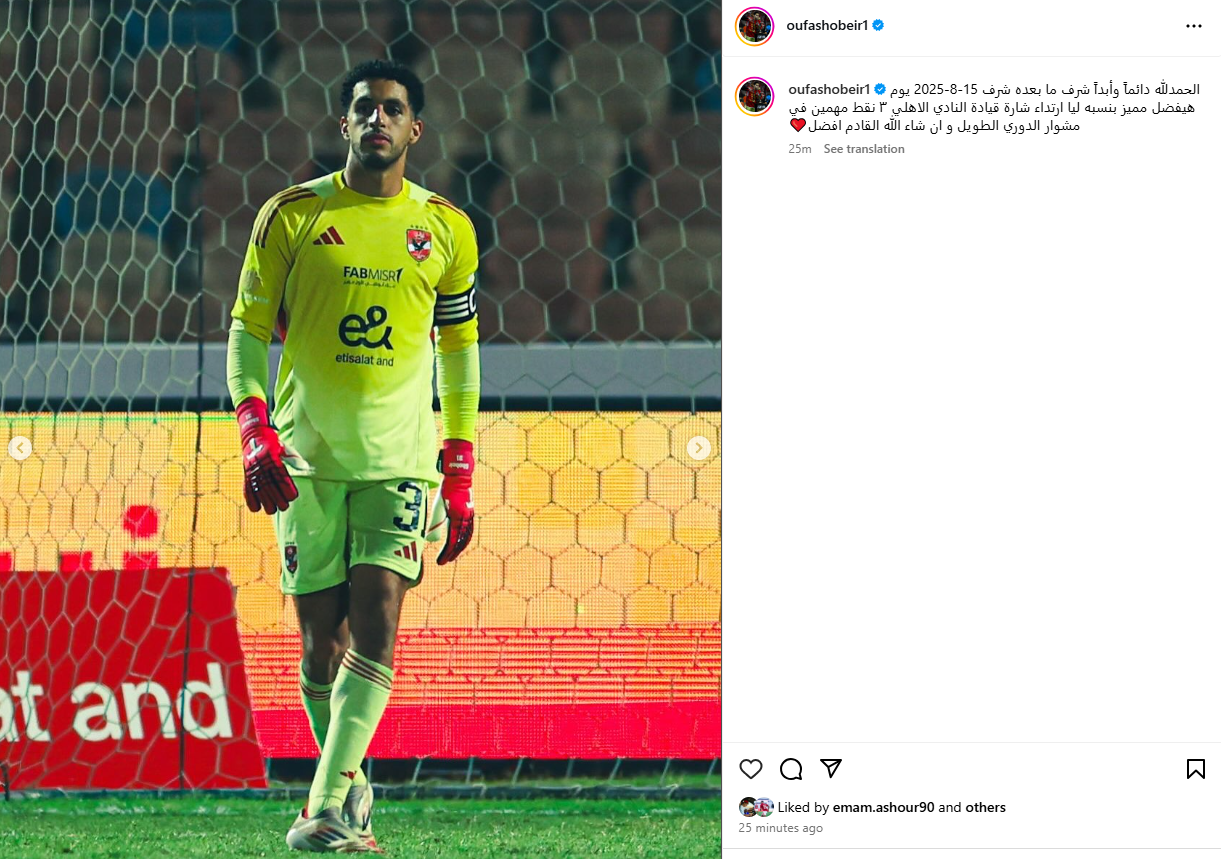
Task: Like the post with the heart icon
Action: (x=751, y=769)
